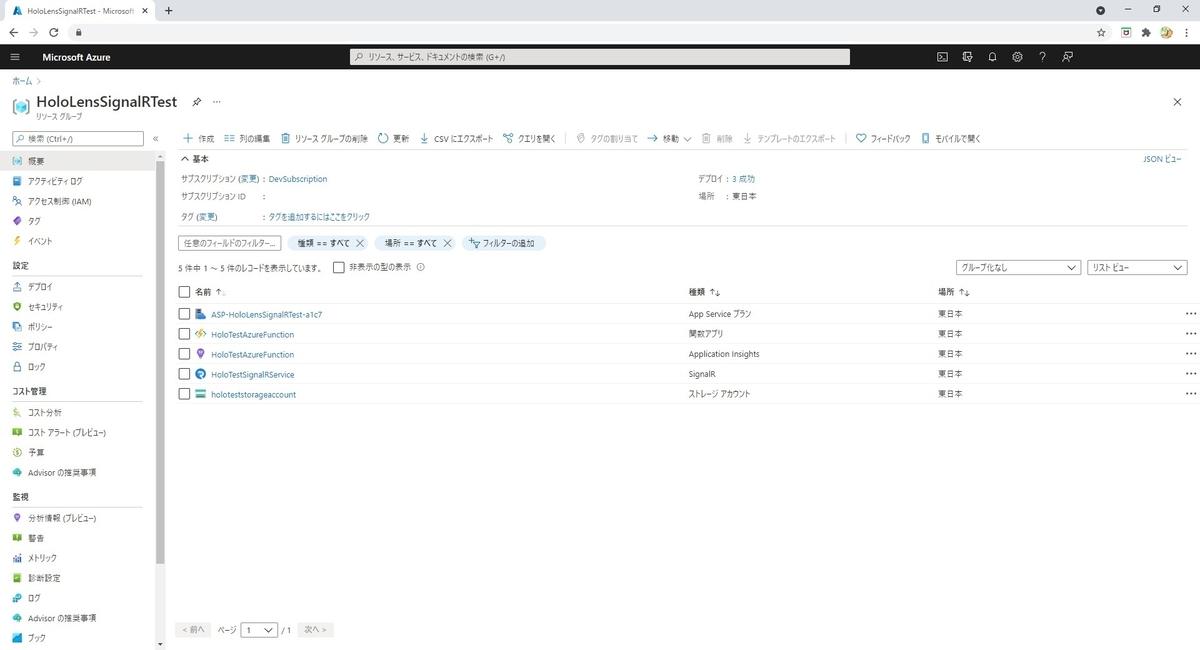Screen dimensions: 1200x650
Task: Check the HoloTestSignalRService row checkbox
Action: pyautogui.click(x=184, y=374)
